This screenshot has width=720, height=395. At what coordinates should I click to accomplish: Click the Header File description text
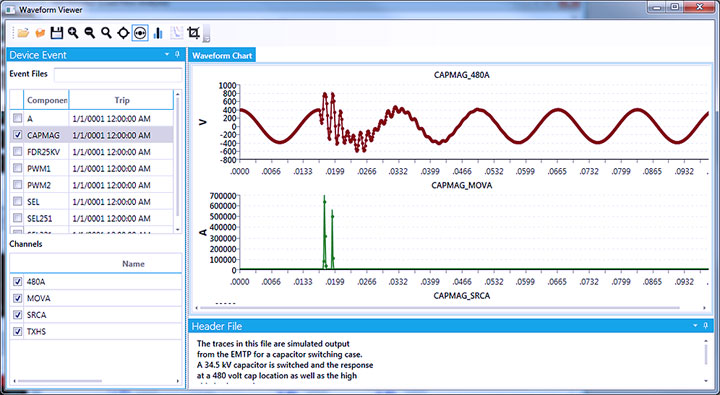[285, 360]
